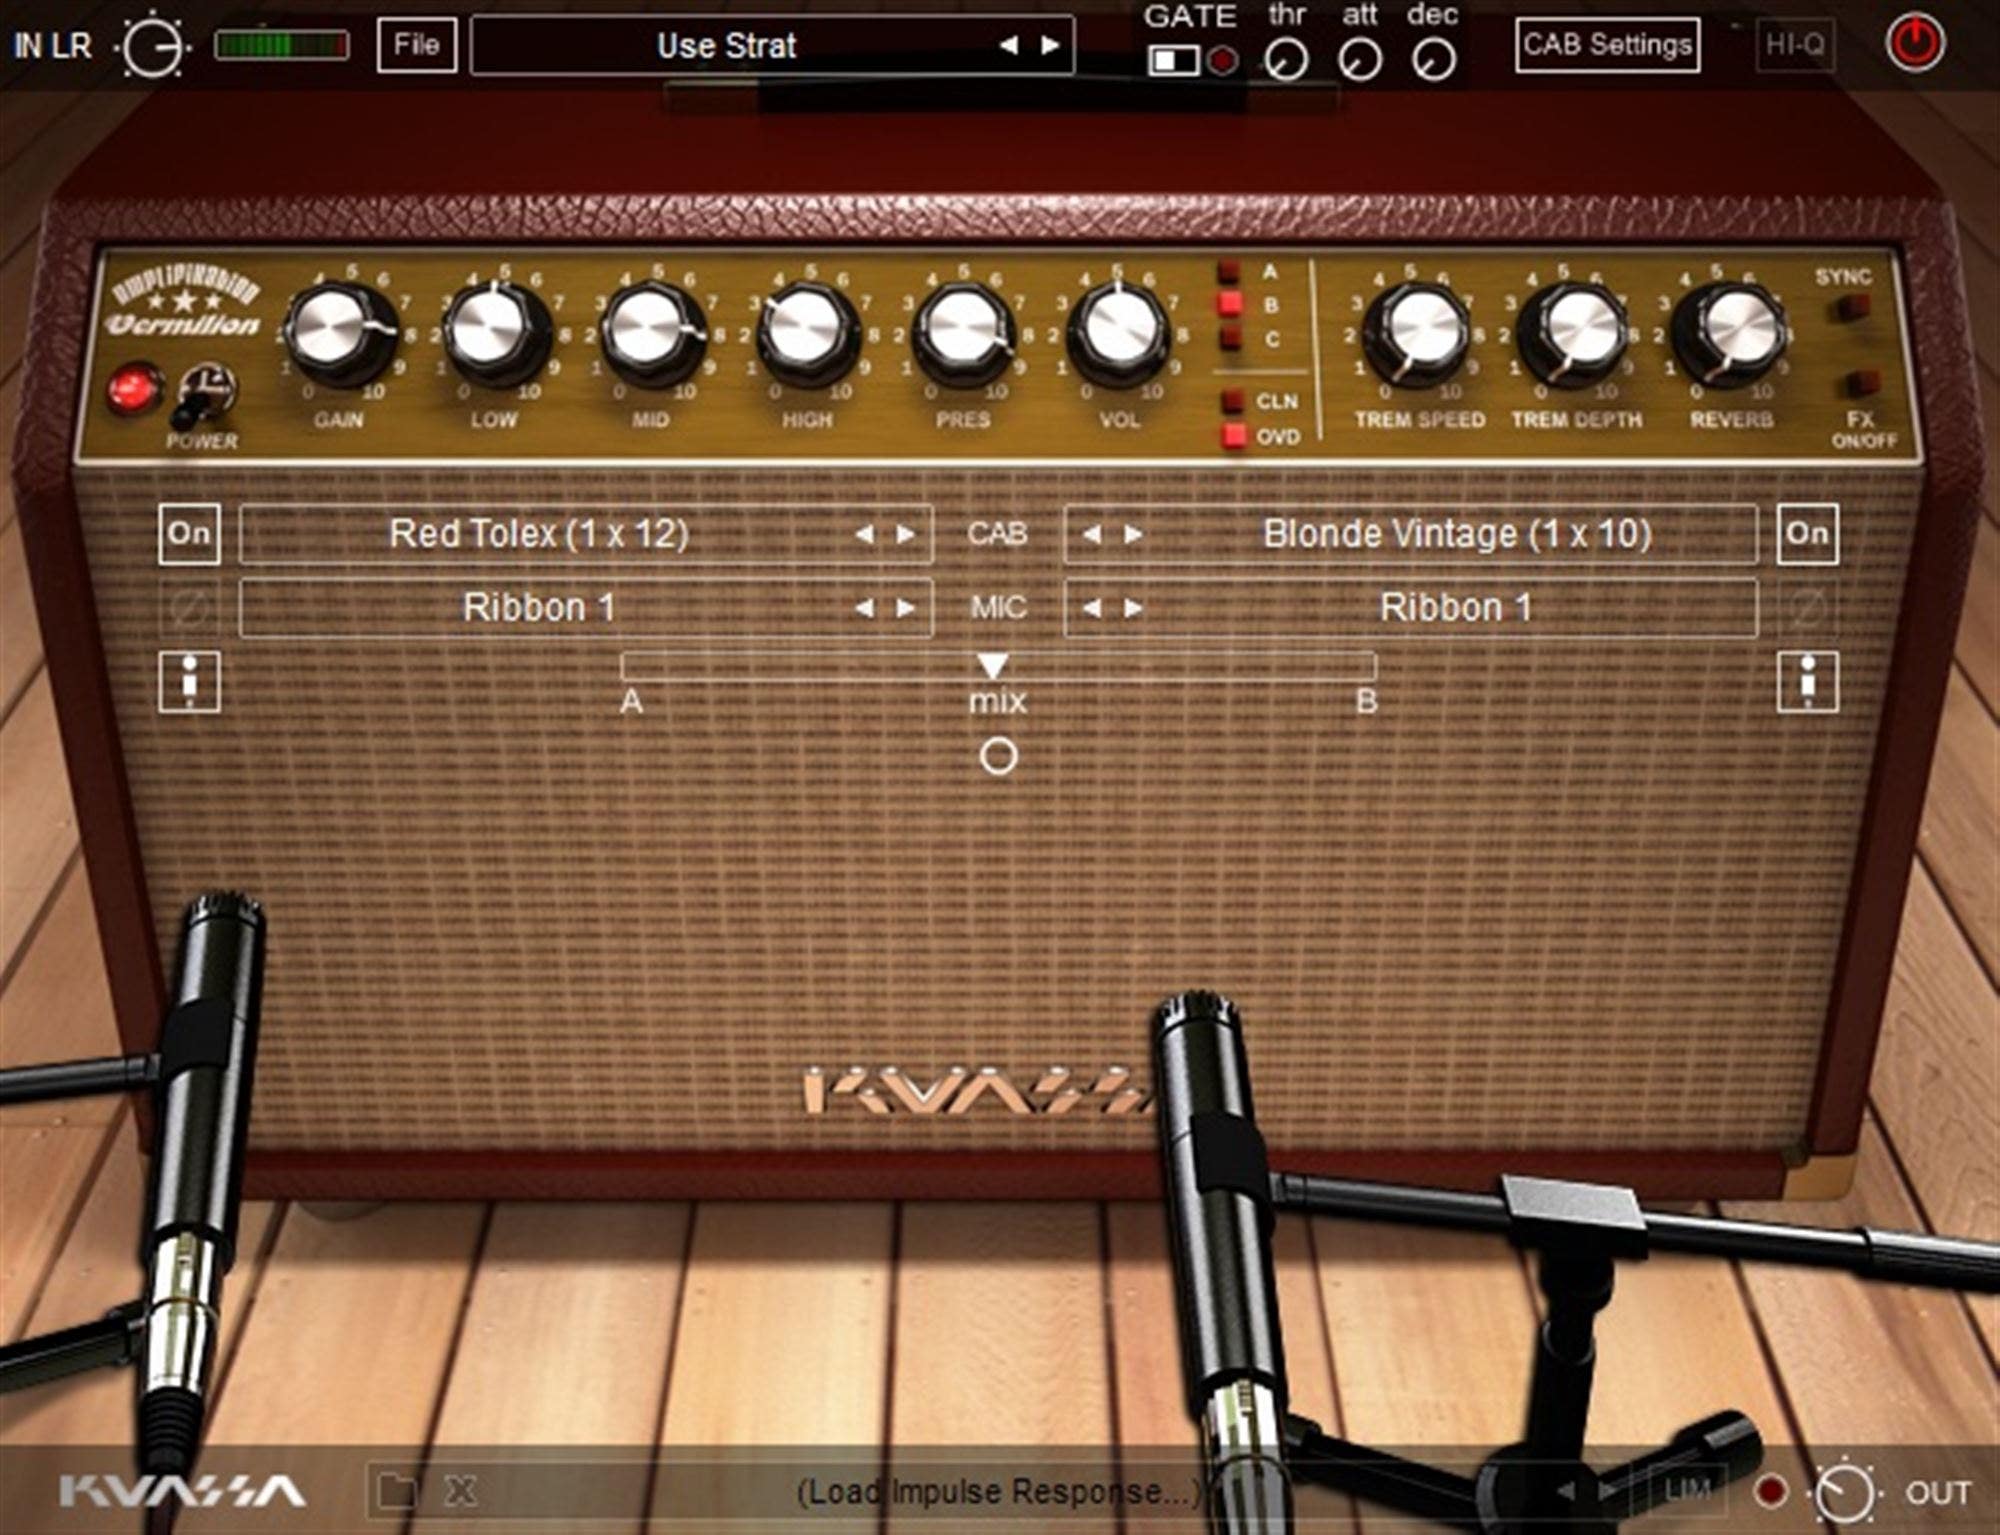Screen dimensions: 2000x1535
Task: Click the Load Impulse Response field
Action: (x=998, y=1492)
